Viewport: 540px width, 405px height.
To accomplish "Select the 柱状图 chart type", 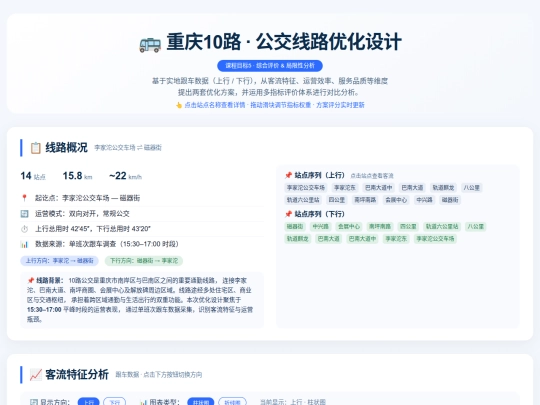I will click(x=201, y=402).
